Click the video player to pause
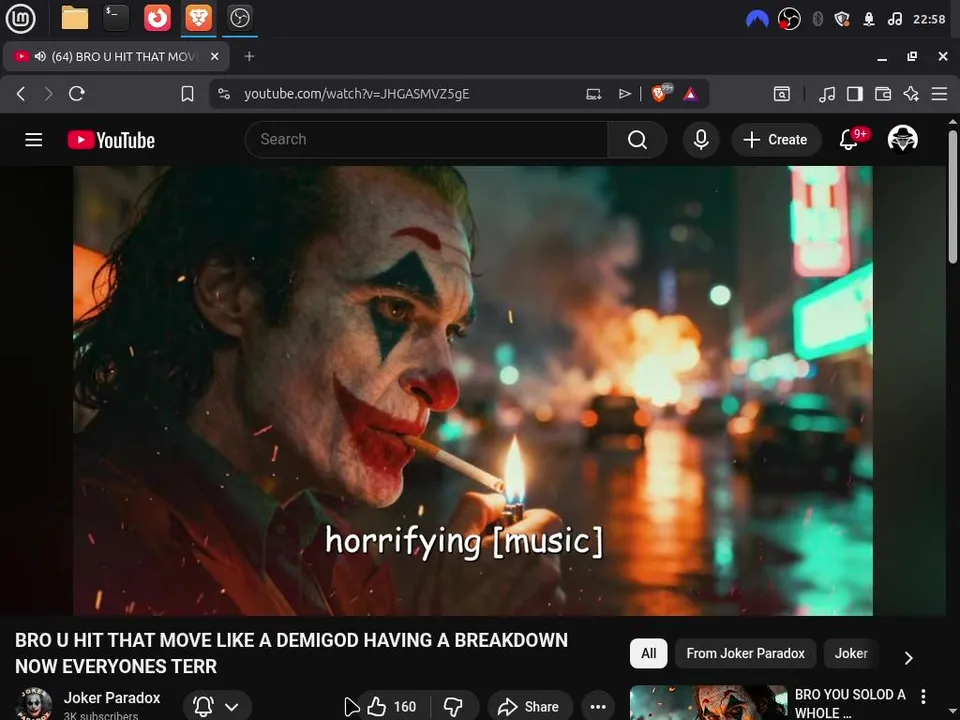Viewport: 960px width, 720px height. 473,391
